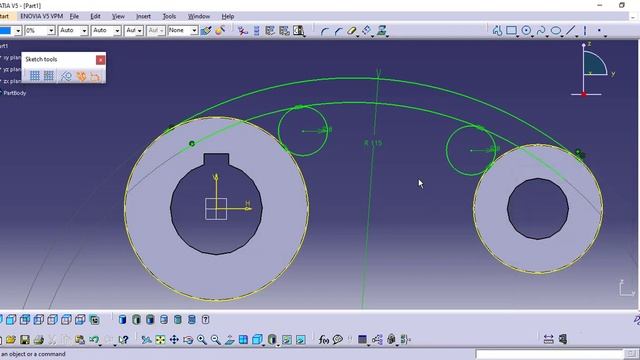Click the Open folder icon
Viewport: 640px width, 360px height.
click(11, 340)
